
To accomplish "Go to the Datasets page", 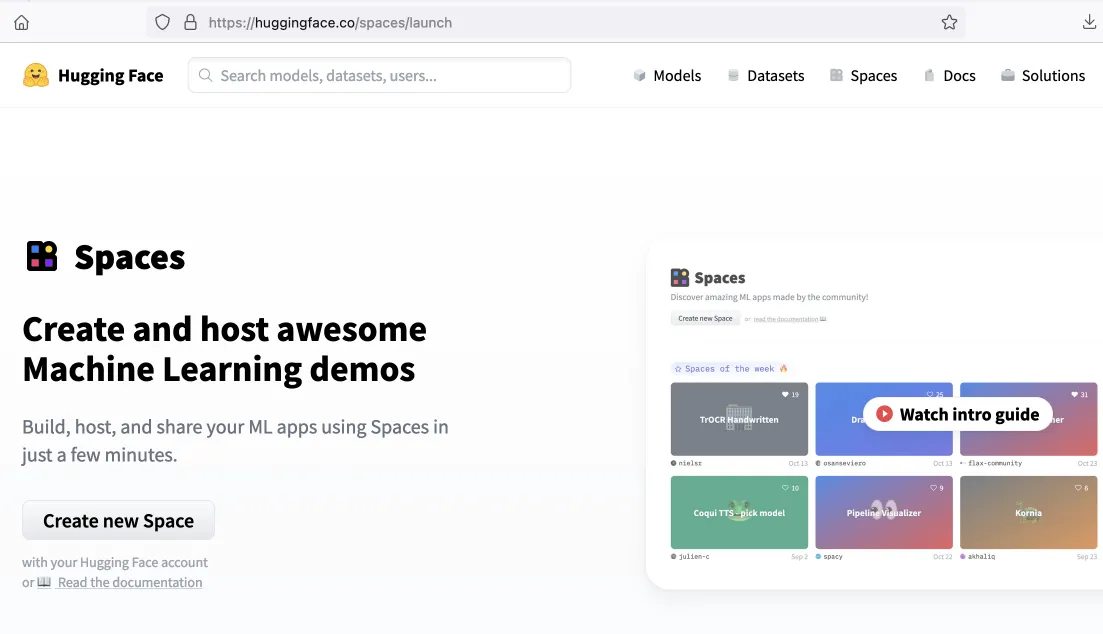I will coord(765,76).
